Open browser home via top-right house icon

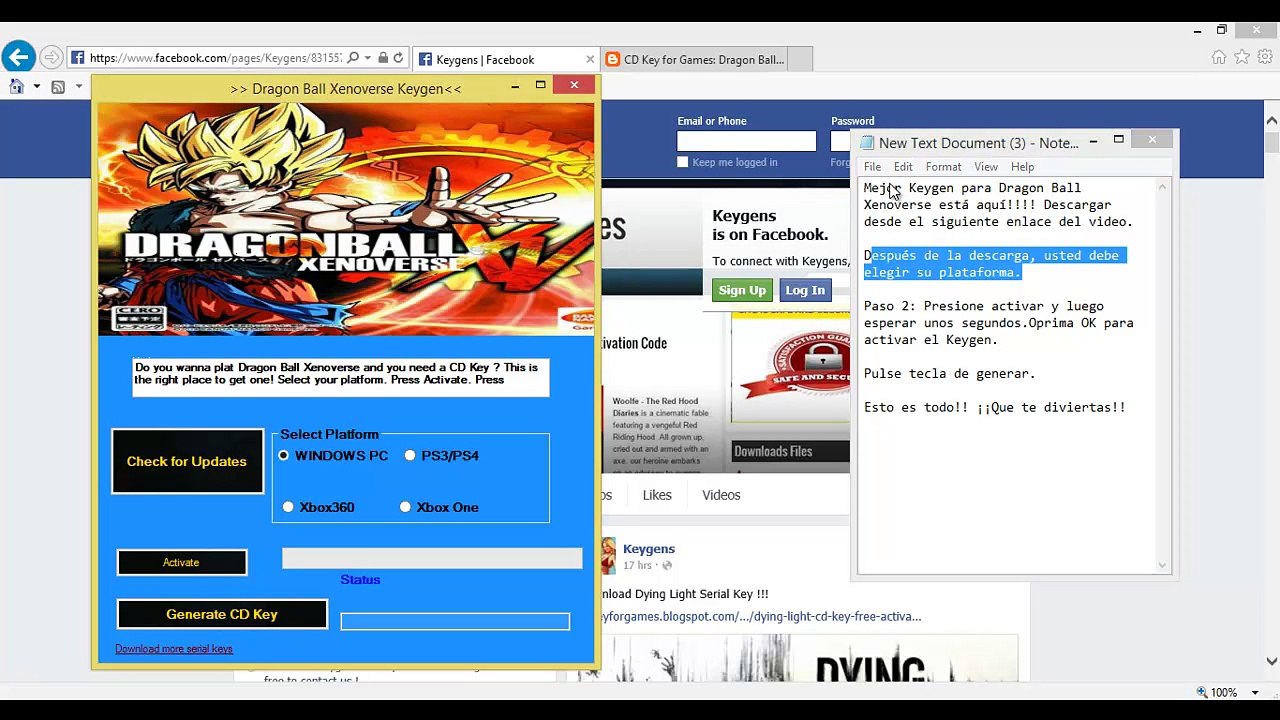pyautogui.click(x=1219, y=57)
